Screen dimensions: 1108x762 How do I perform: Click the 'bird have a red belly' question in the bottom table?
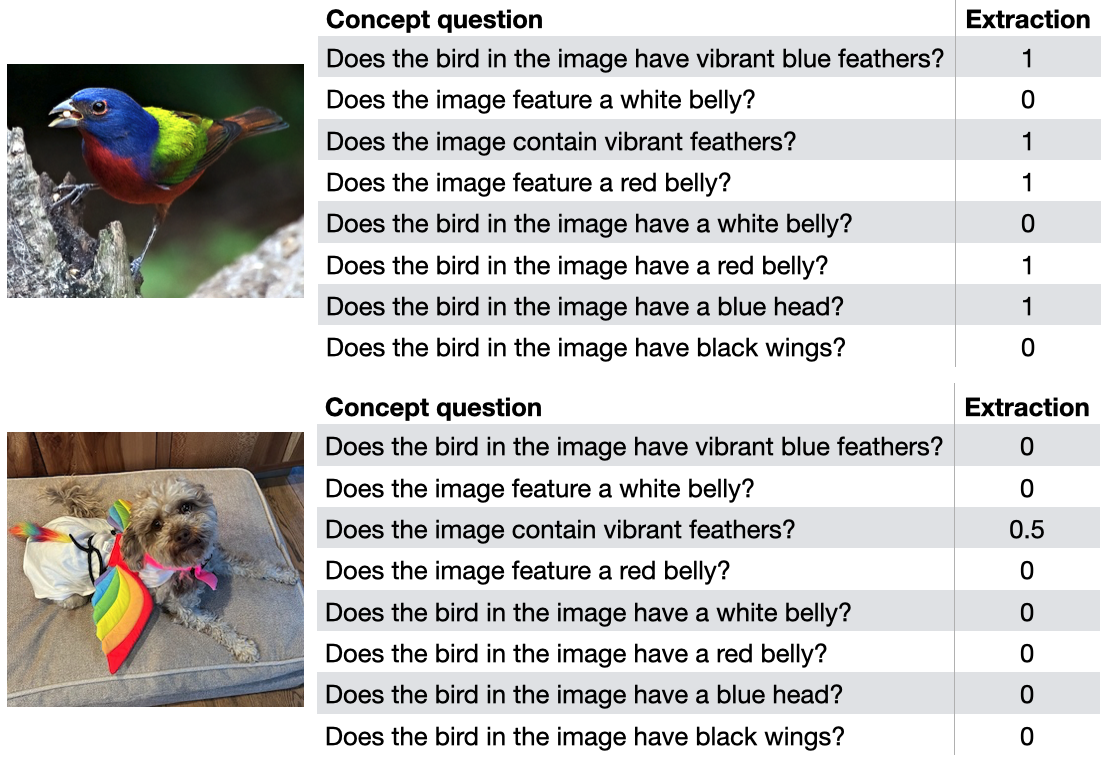576,654
